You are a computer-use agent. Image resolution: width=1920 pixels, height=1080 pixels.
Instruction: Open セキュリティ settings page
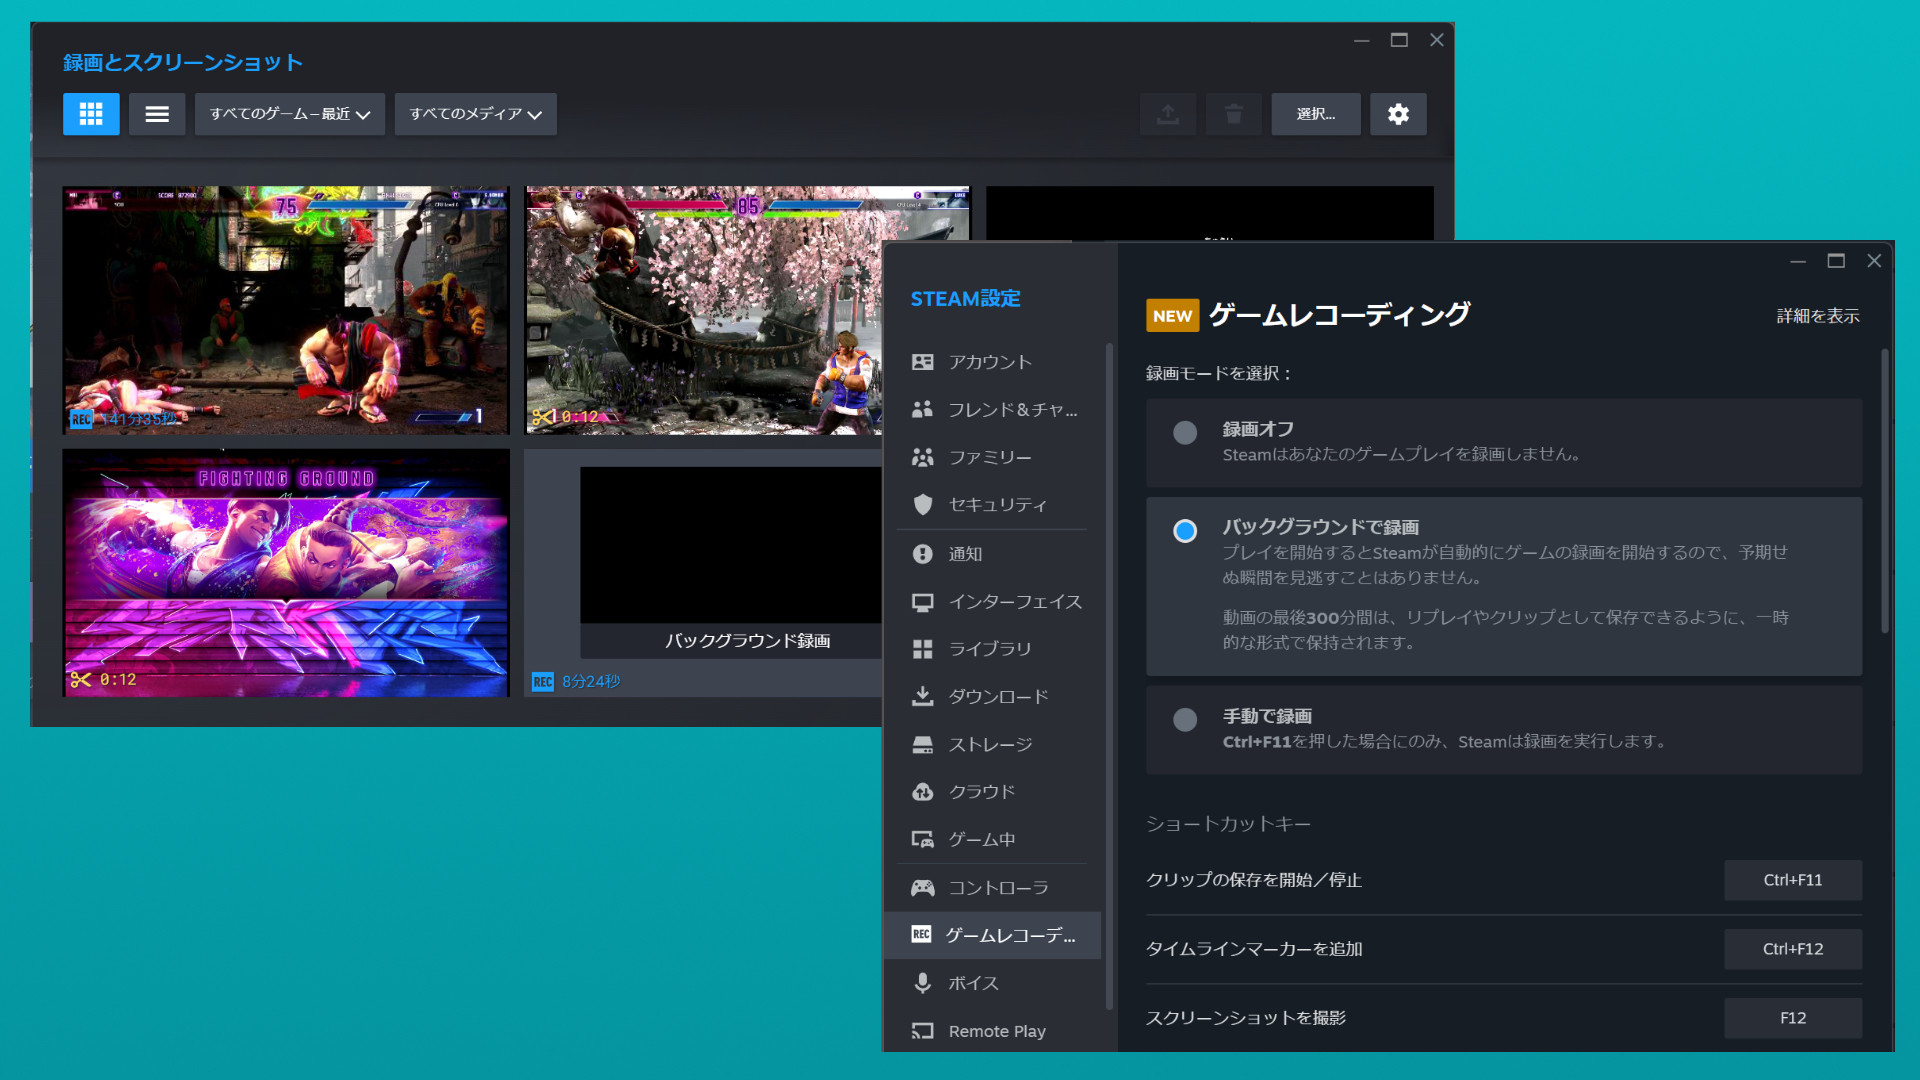point(994,505)
